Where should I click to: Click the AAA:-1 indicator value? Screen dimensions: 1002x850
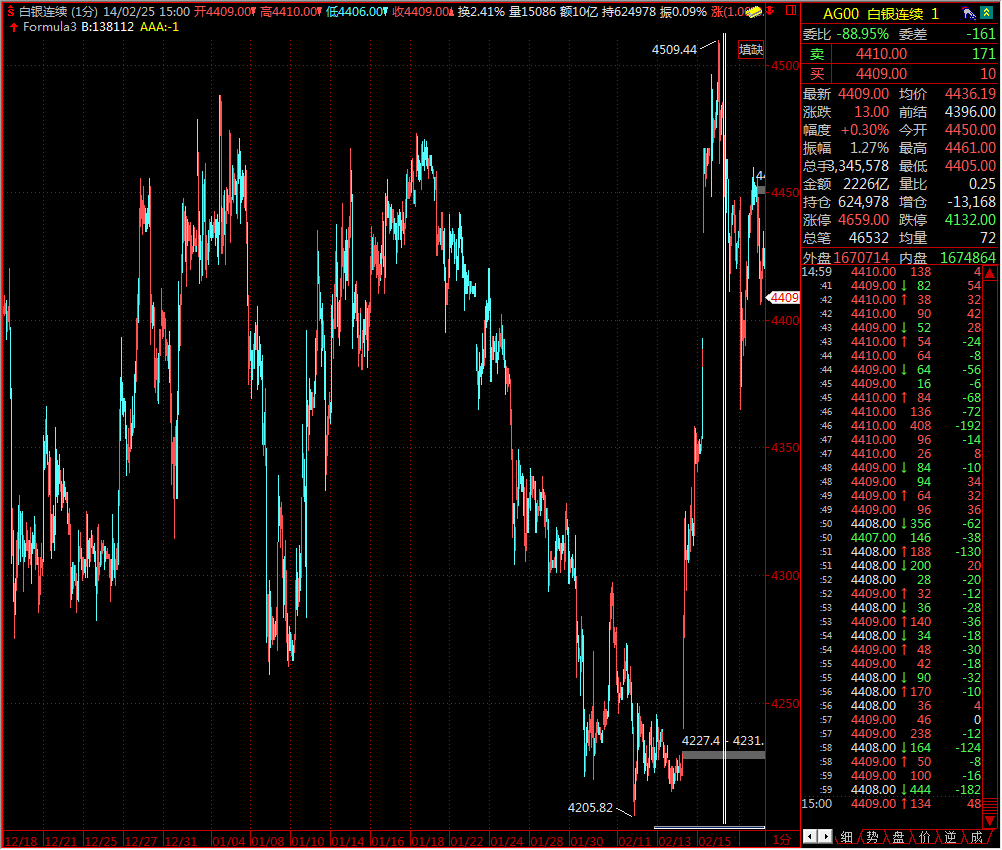[x=159, y=27]
